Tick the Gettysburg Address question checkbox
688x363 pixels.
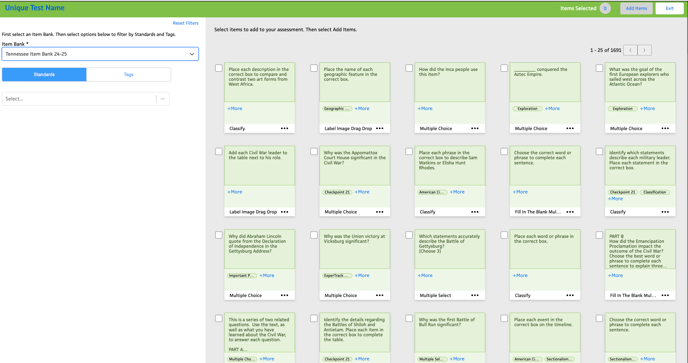coord(219,235)
